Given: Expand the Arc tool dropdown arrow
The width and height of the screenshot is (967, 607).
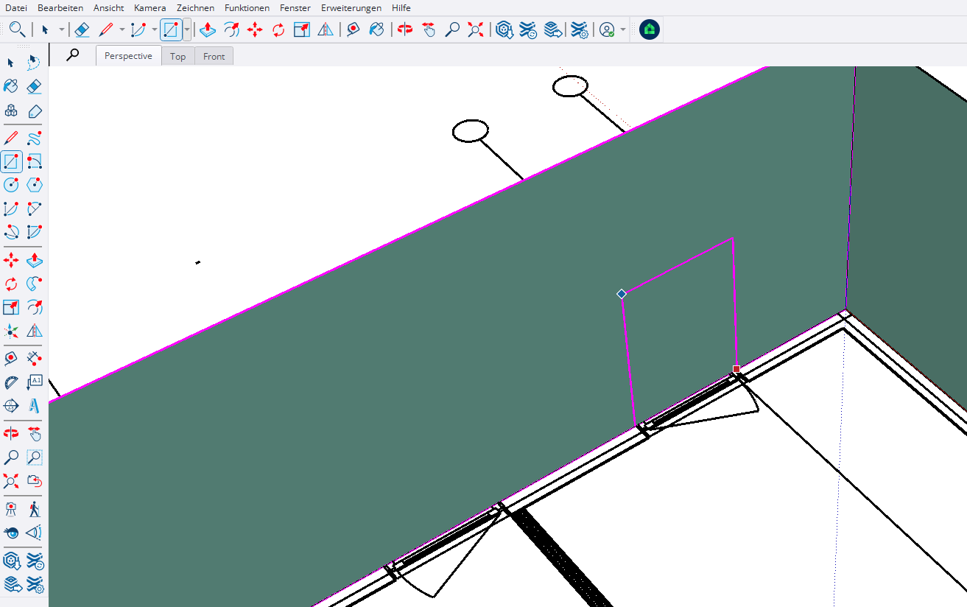Looking at the screenshot, I should click(x=154, y=30).
